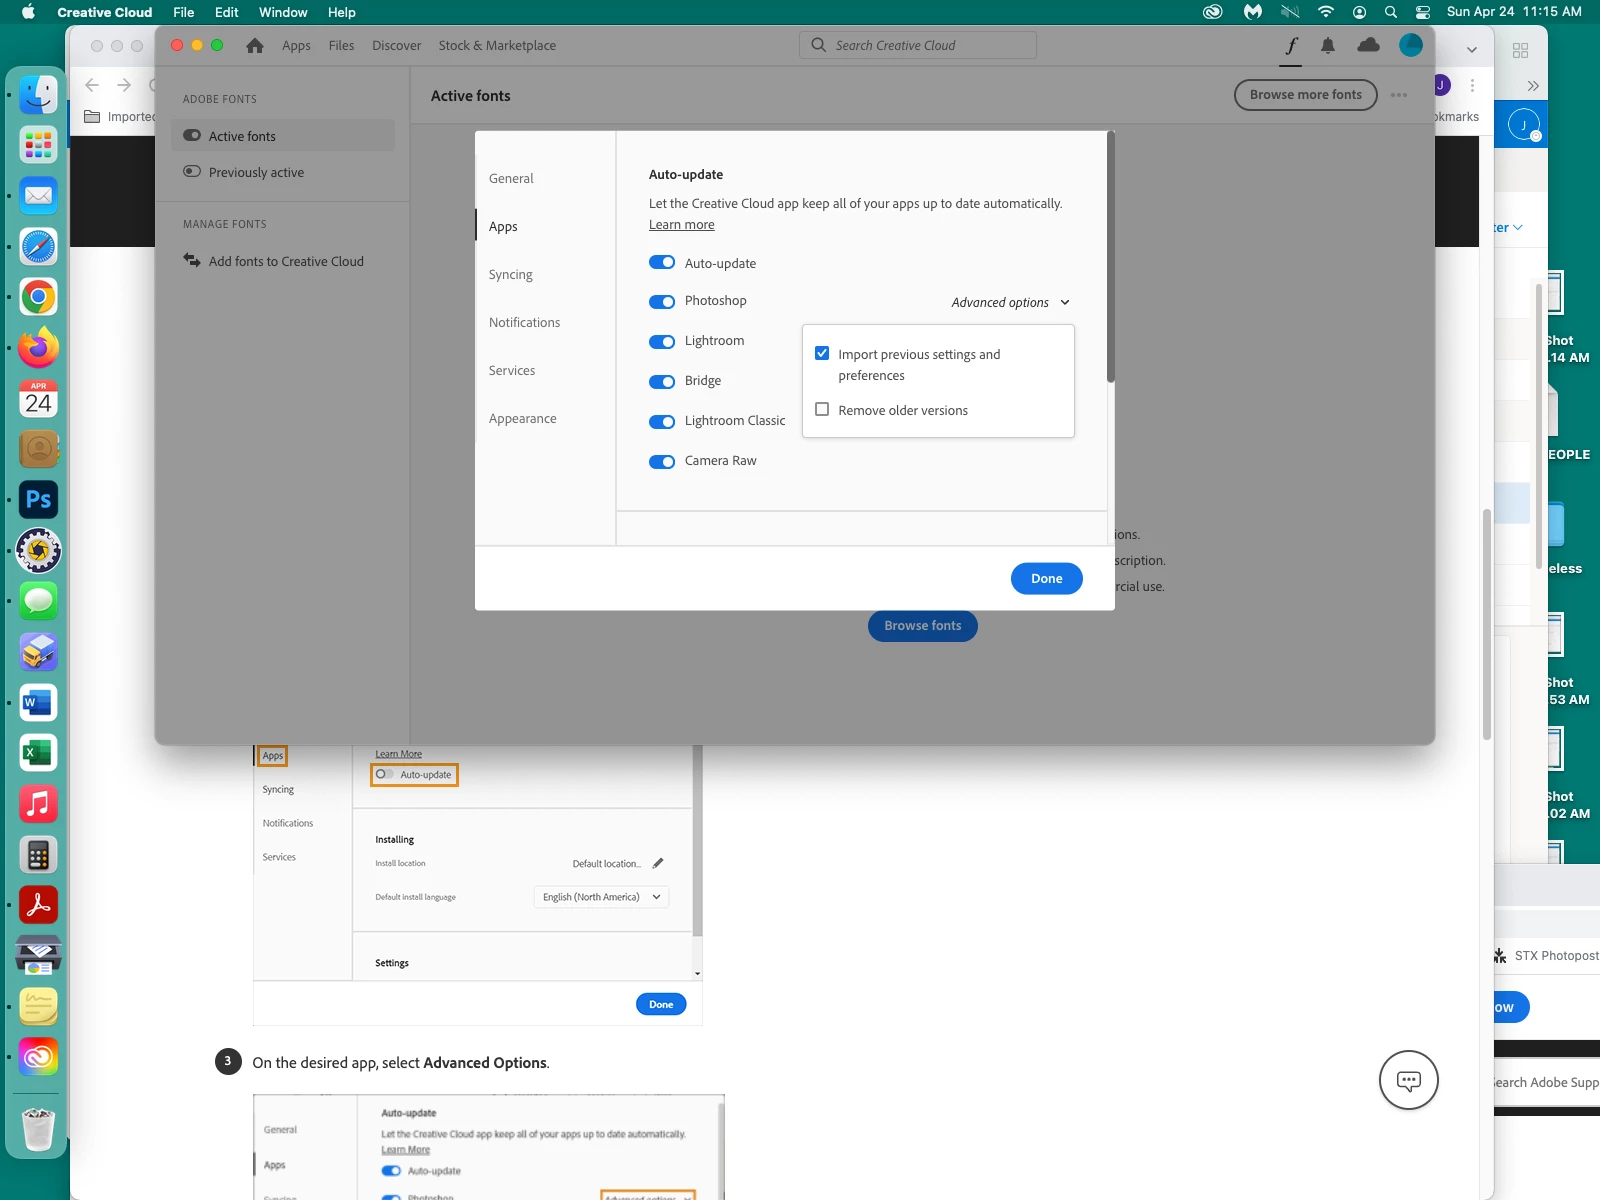This screenshot has width=1600, height=1200.
Task: Toggle Lightroom Classic auto-update switch
Action: 662,422
